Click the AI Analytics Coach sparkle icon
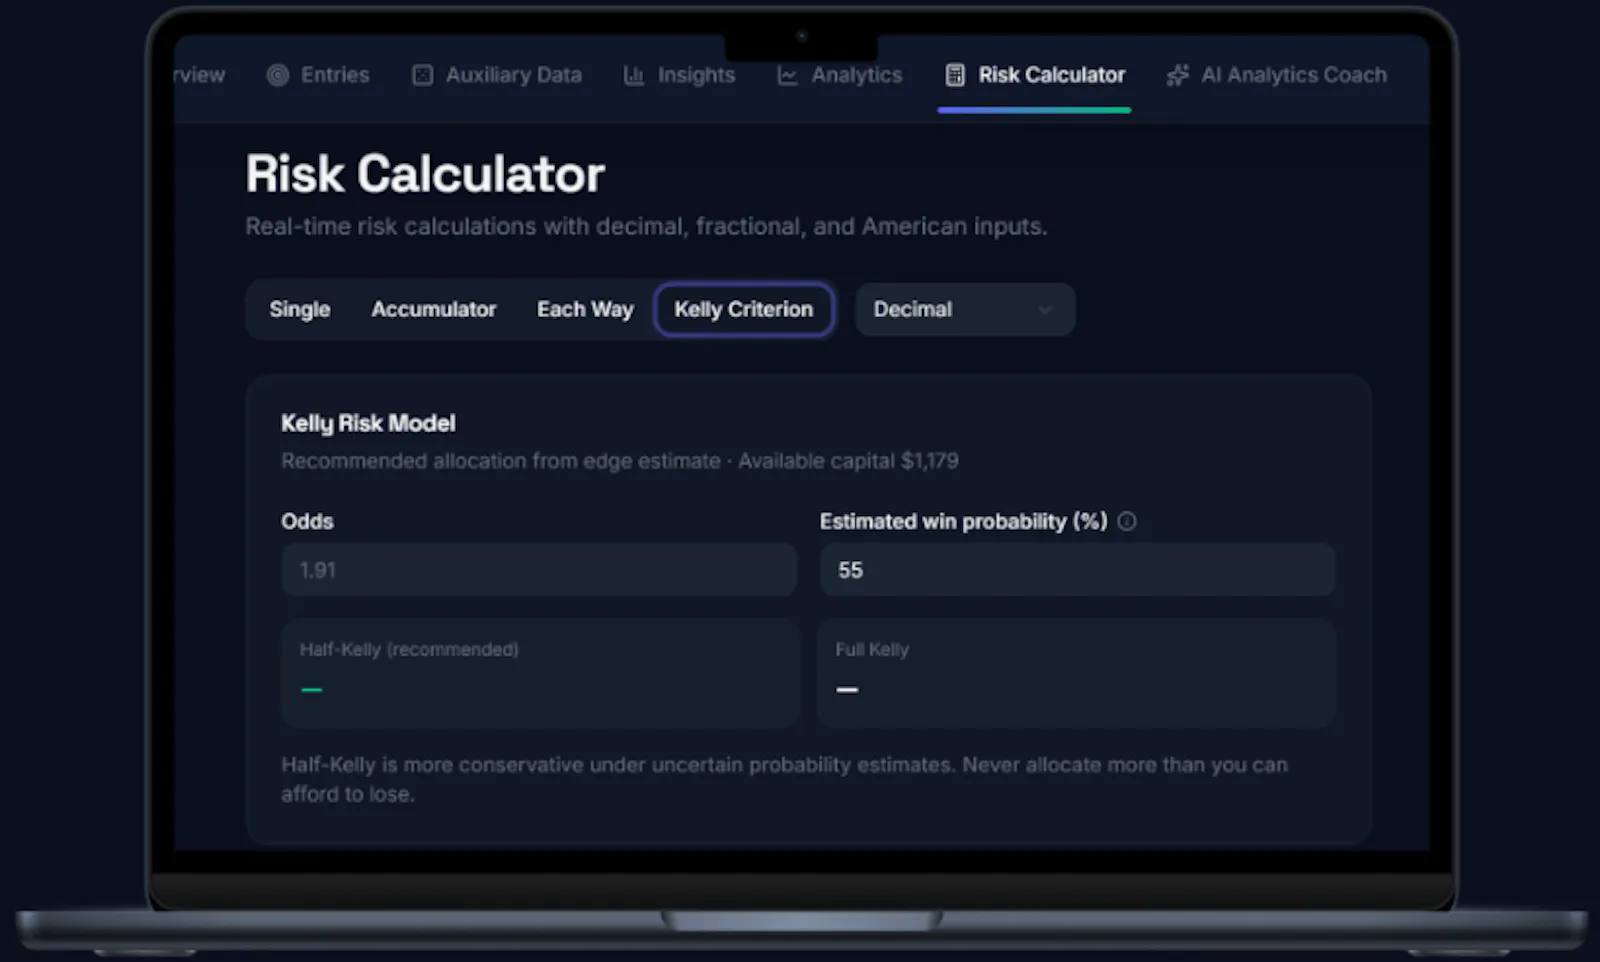Viewport: 1600px width, 962px height. coord(1178,75)
